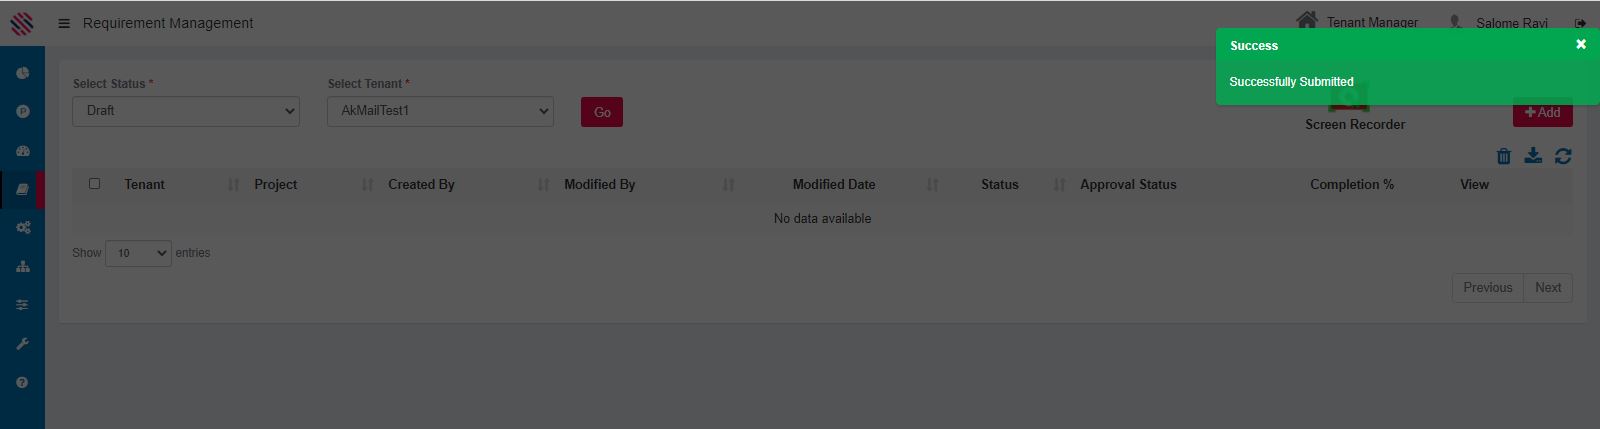Click the logout icon beside Salome Ravi
The image size is (1600, 429).
point(1580,23)
